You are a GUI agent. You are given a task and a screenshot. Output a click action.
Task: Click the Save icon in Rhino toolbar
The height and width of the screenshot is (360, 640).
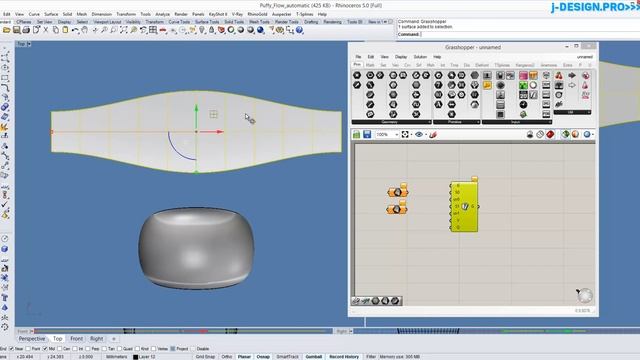(16, 30)
